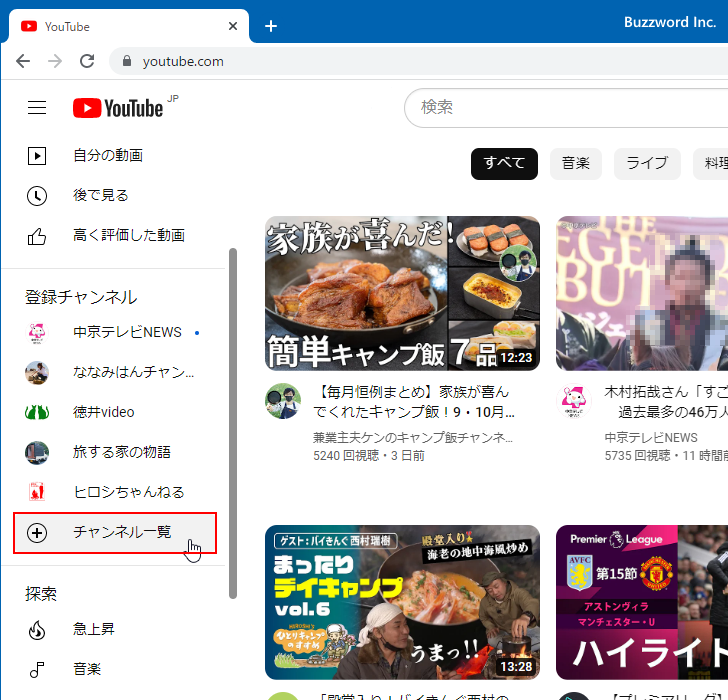Click the ヒロシちゃんねる channel avatar

(37, 492)
